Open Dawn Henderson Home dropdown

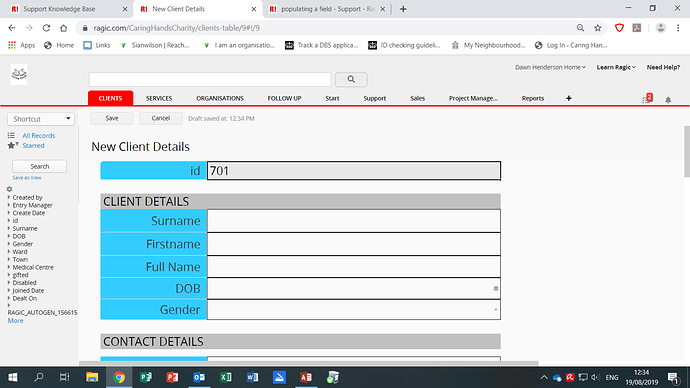point(551,67)
